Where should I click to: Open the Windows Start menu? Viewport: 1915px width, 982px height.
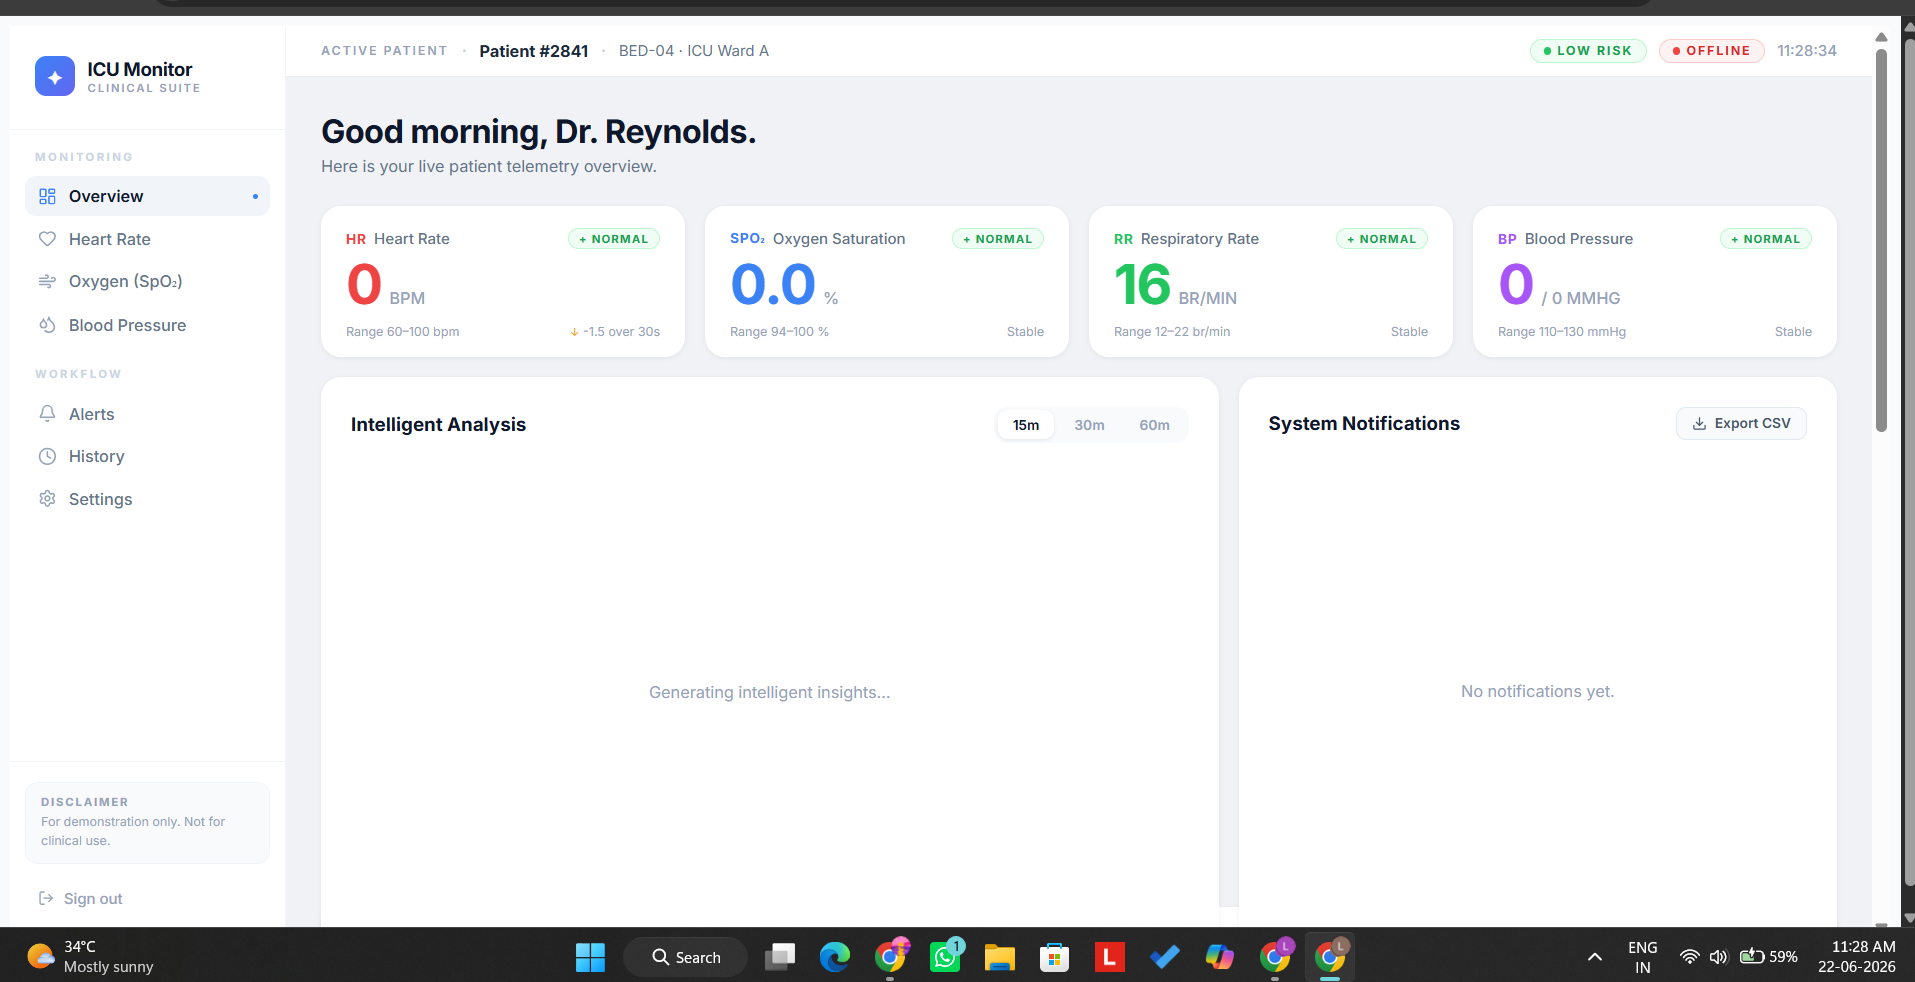[590, 957]
